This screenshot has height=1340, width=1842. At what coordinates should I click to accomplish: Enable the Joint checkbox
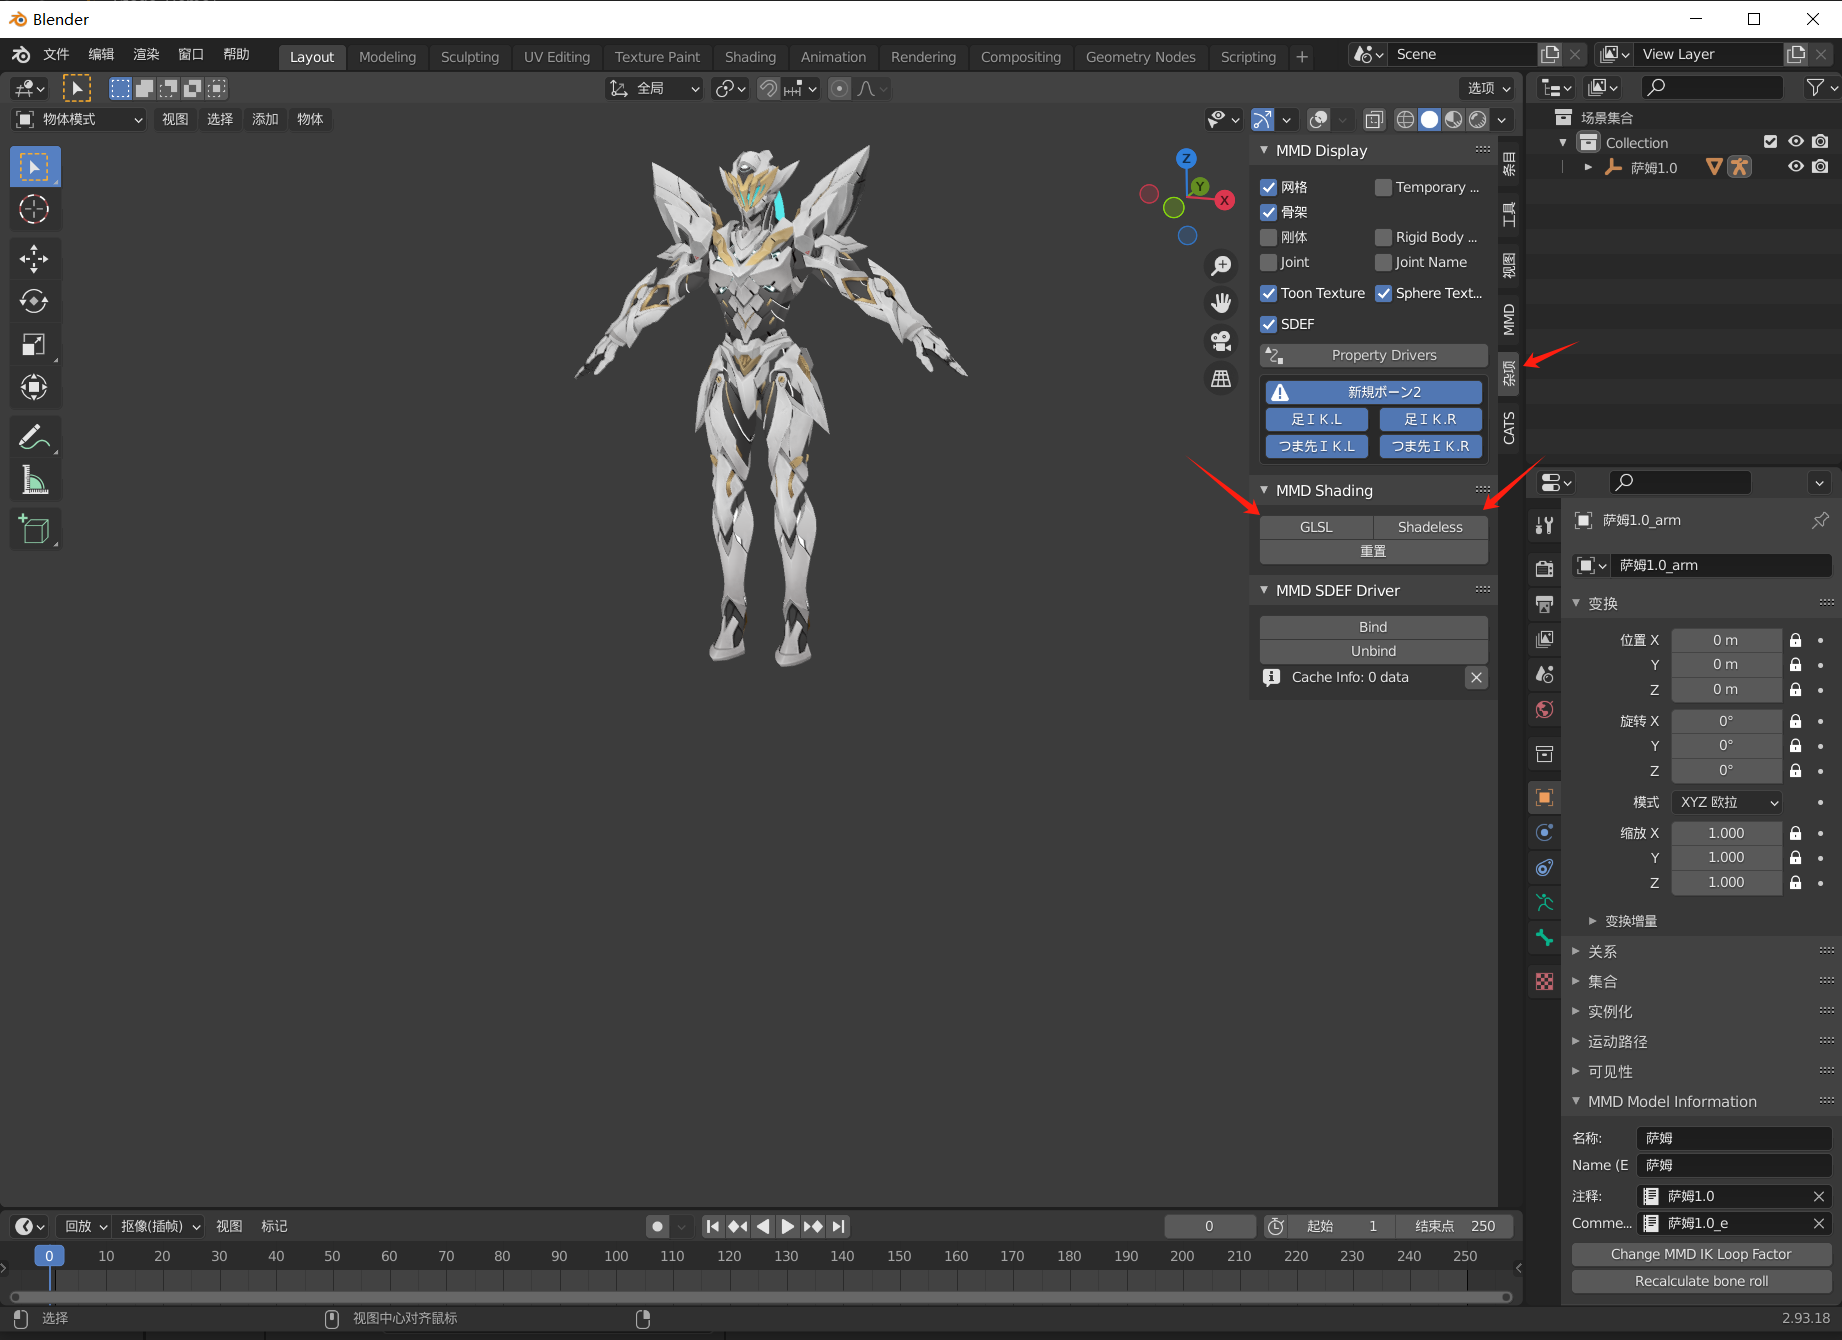[x=1268, y=262]
